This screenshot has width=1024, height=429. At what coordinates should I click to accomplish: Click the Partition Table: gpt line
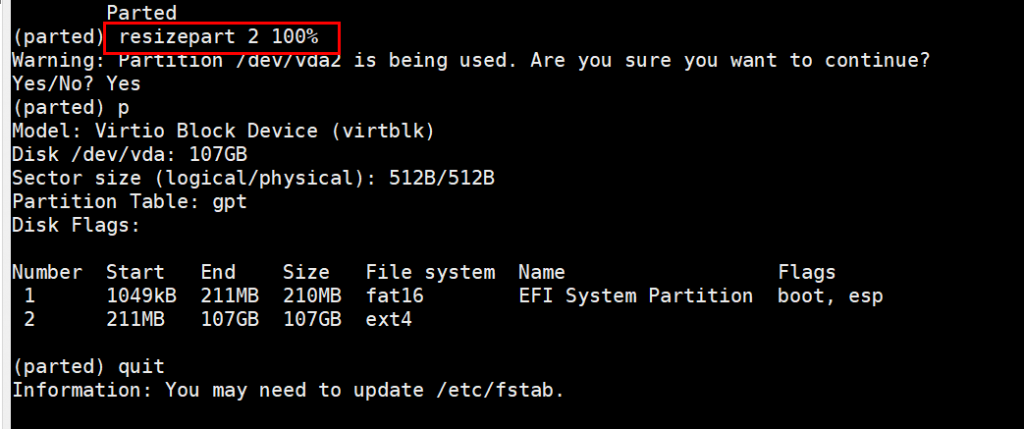click(129, 201)
